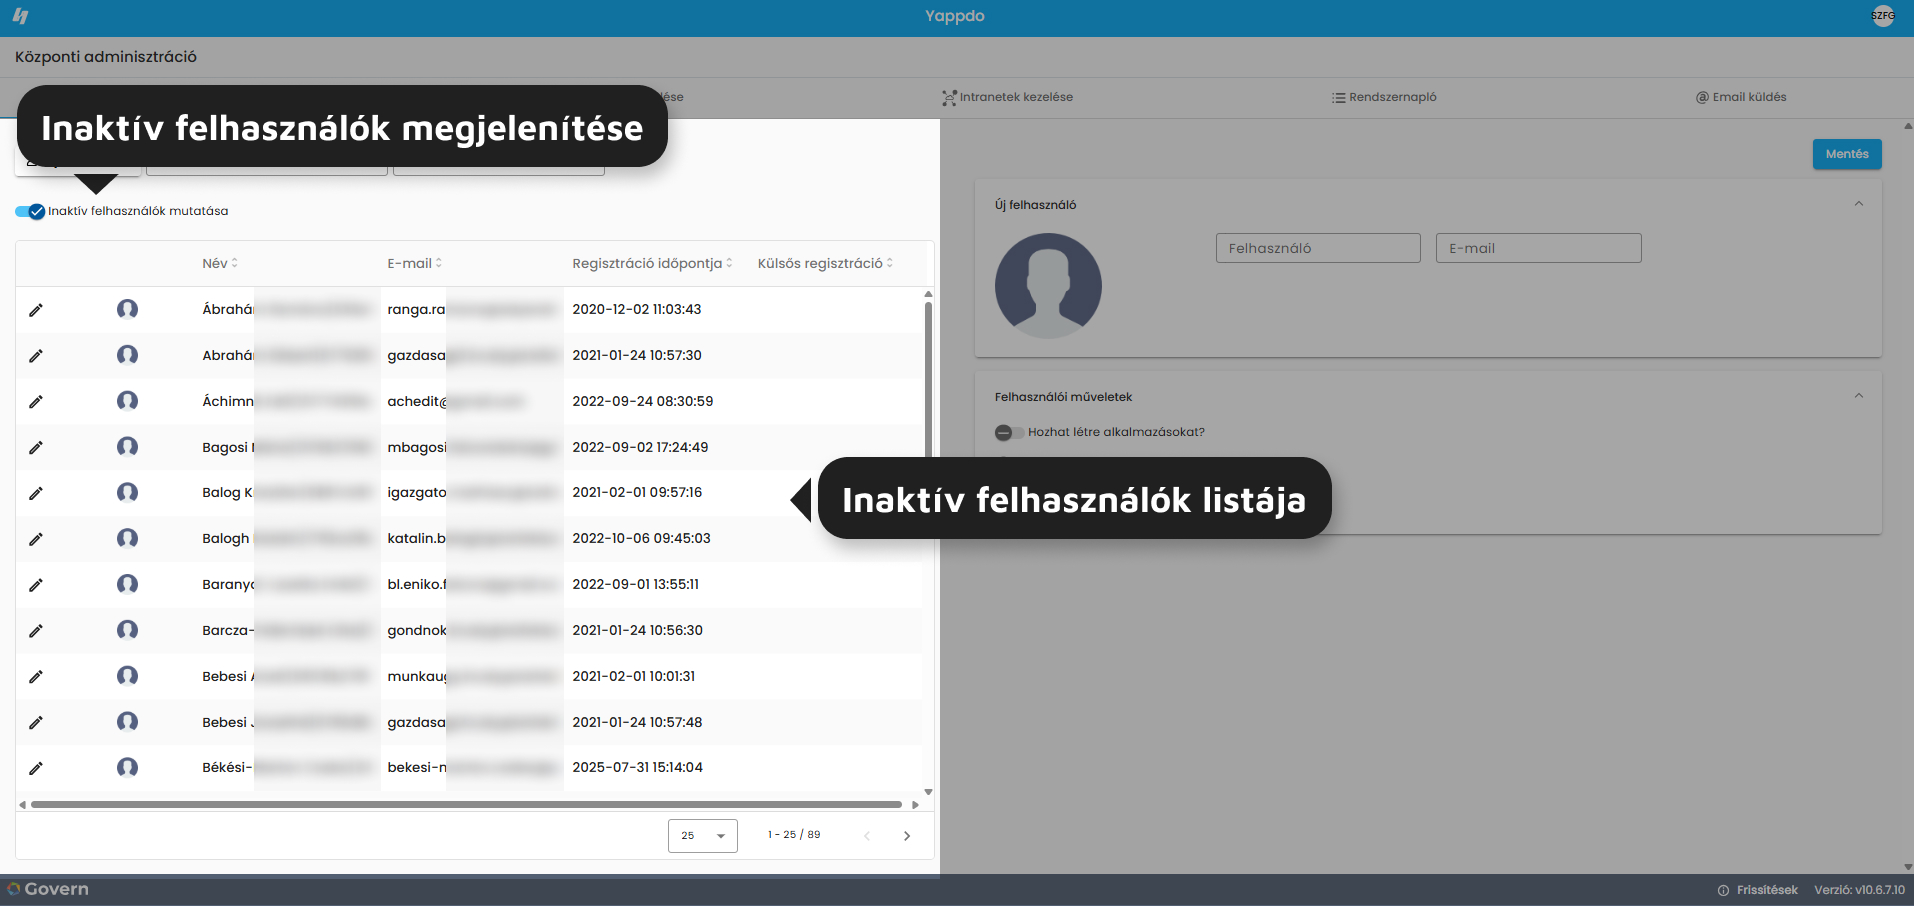This screenshot has height=906, width=1914.
Task: Edit the Barcza- user row
Action: [x=36, y=631]
